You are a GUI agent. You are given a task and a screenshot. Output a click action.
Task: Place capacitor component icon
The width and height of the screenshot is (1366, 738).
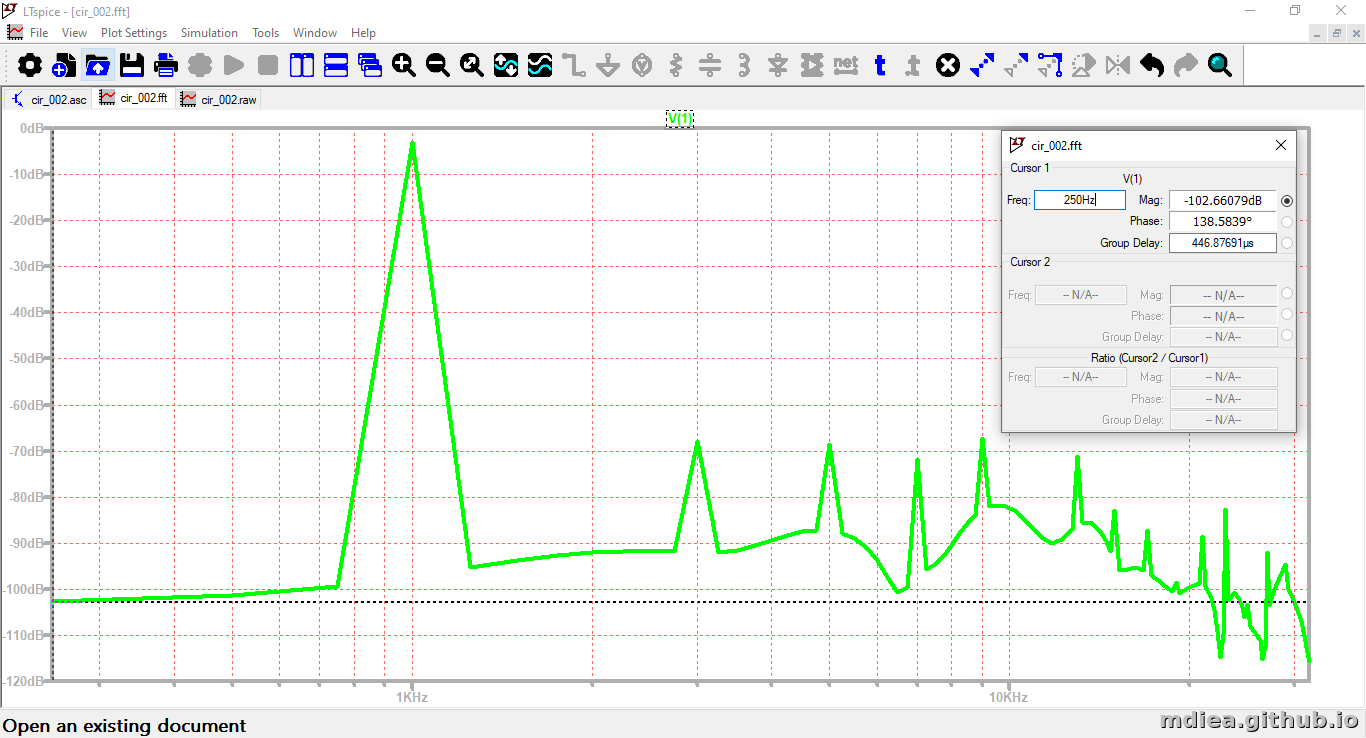point(710,66)
